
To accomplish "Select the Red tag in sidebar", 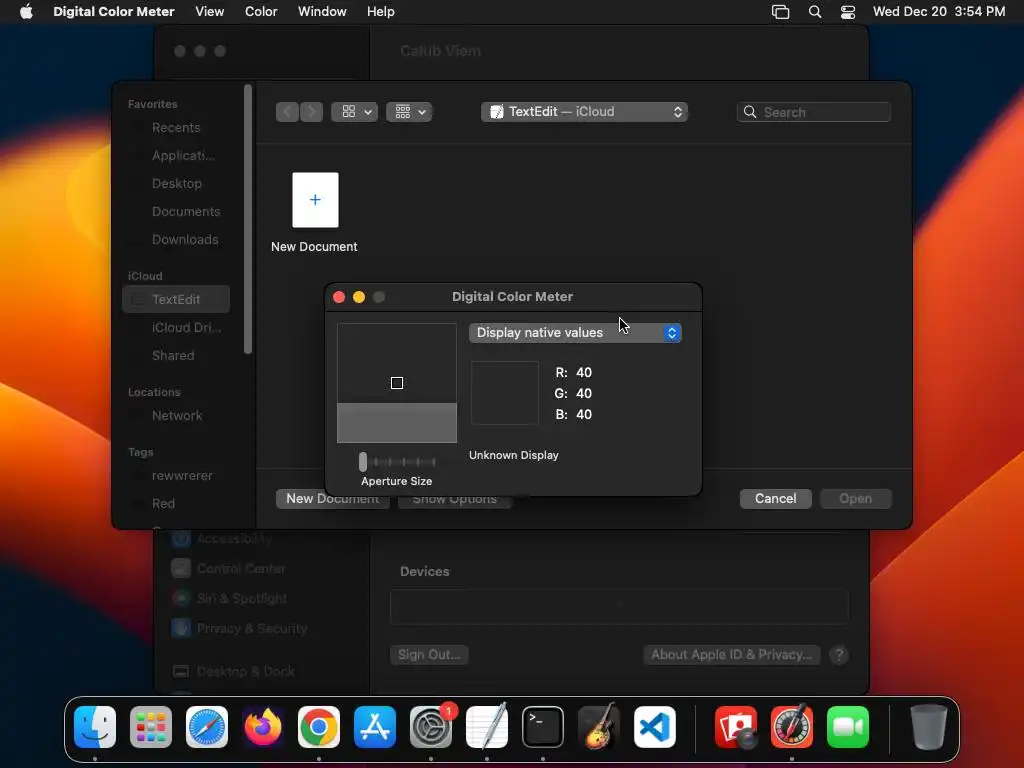I will pos(176,504).
